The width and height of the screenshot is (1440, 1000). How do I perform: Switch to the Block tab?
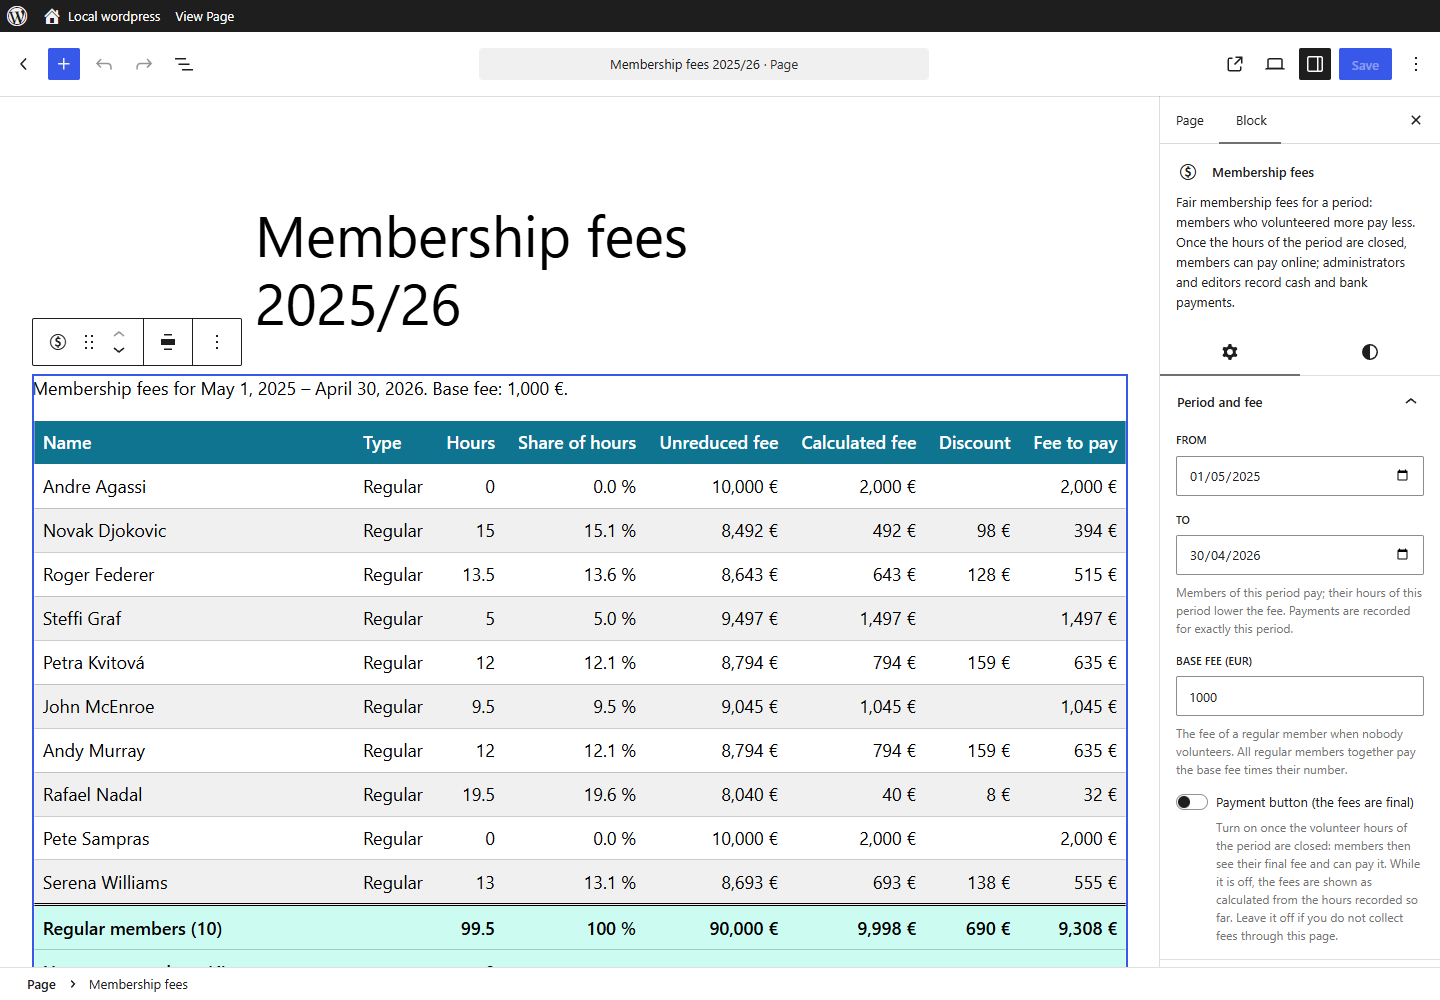(1251, 120)
